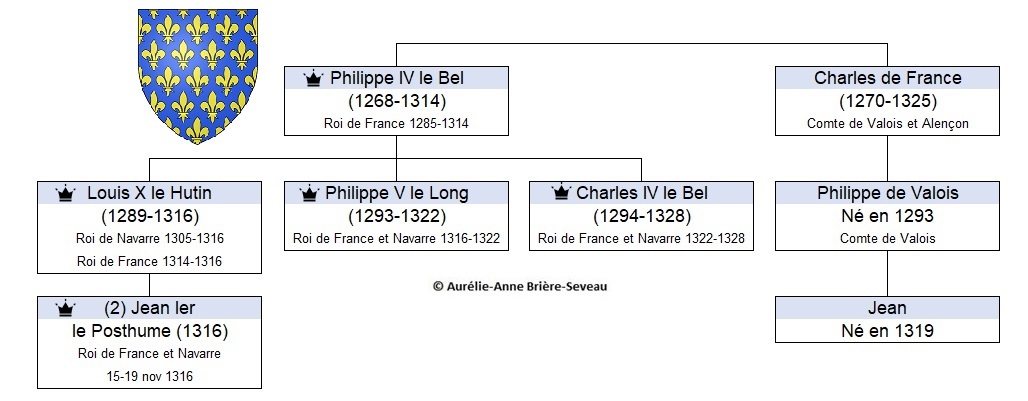Click "Roi de Navarre 1305-1316" line
The height and width of the screenshot is (401, 1028).
(149, 239)
